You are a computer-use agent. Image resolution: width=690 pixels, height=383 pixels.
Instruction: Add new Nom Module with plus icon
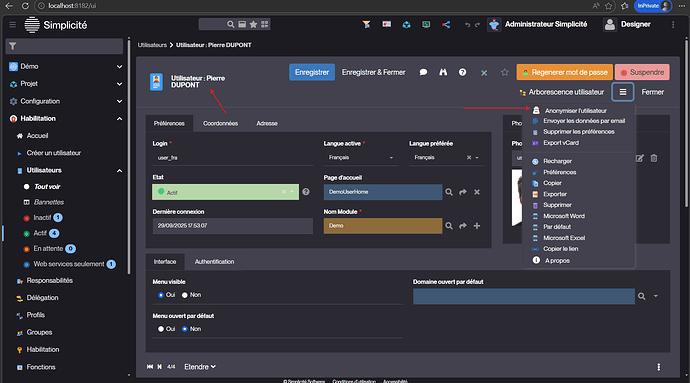point(477,226)
